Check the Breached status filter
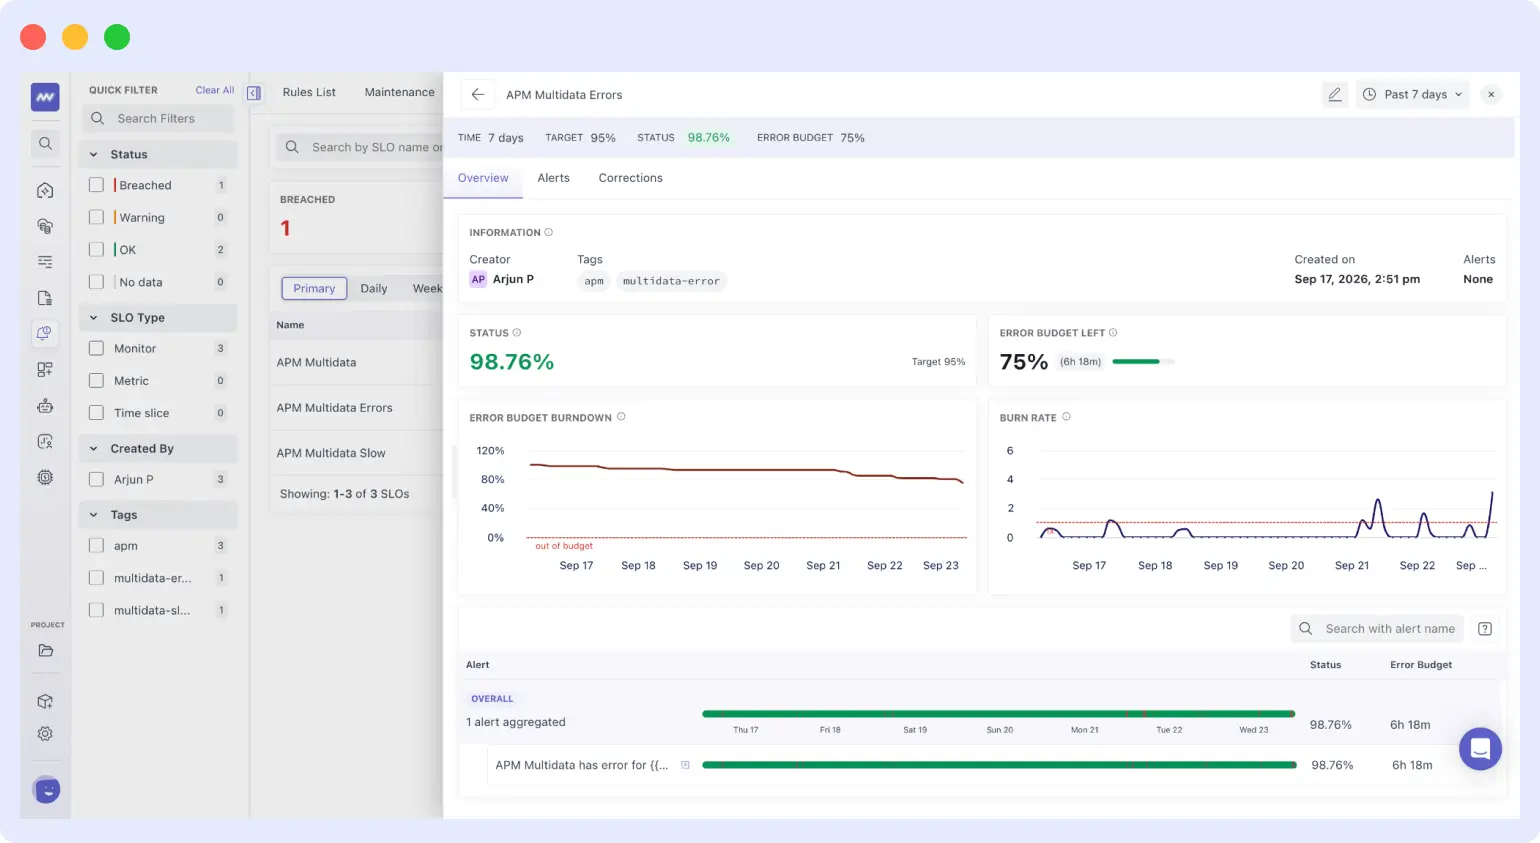Viewport: 1540px width, 843px height. coord(96,185)
